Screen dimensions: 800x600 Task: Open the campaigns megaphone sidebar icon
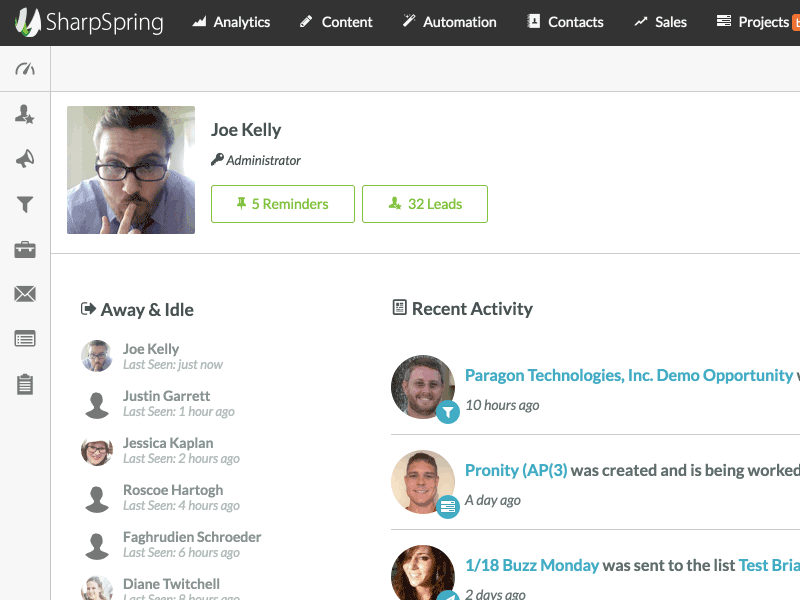click(x=25, y=159)
